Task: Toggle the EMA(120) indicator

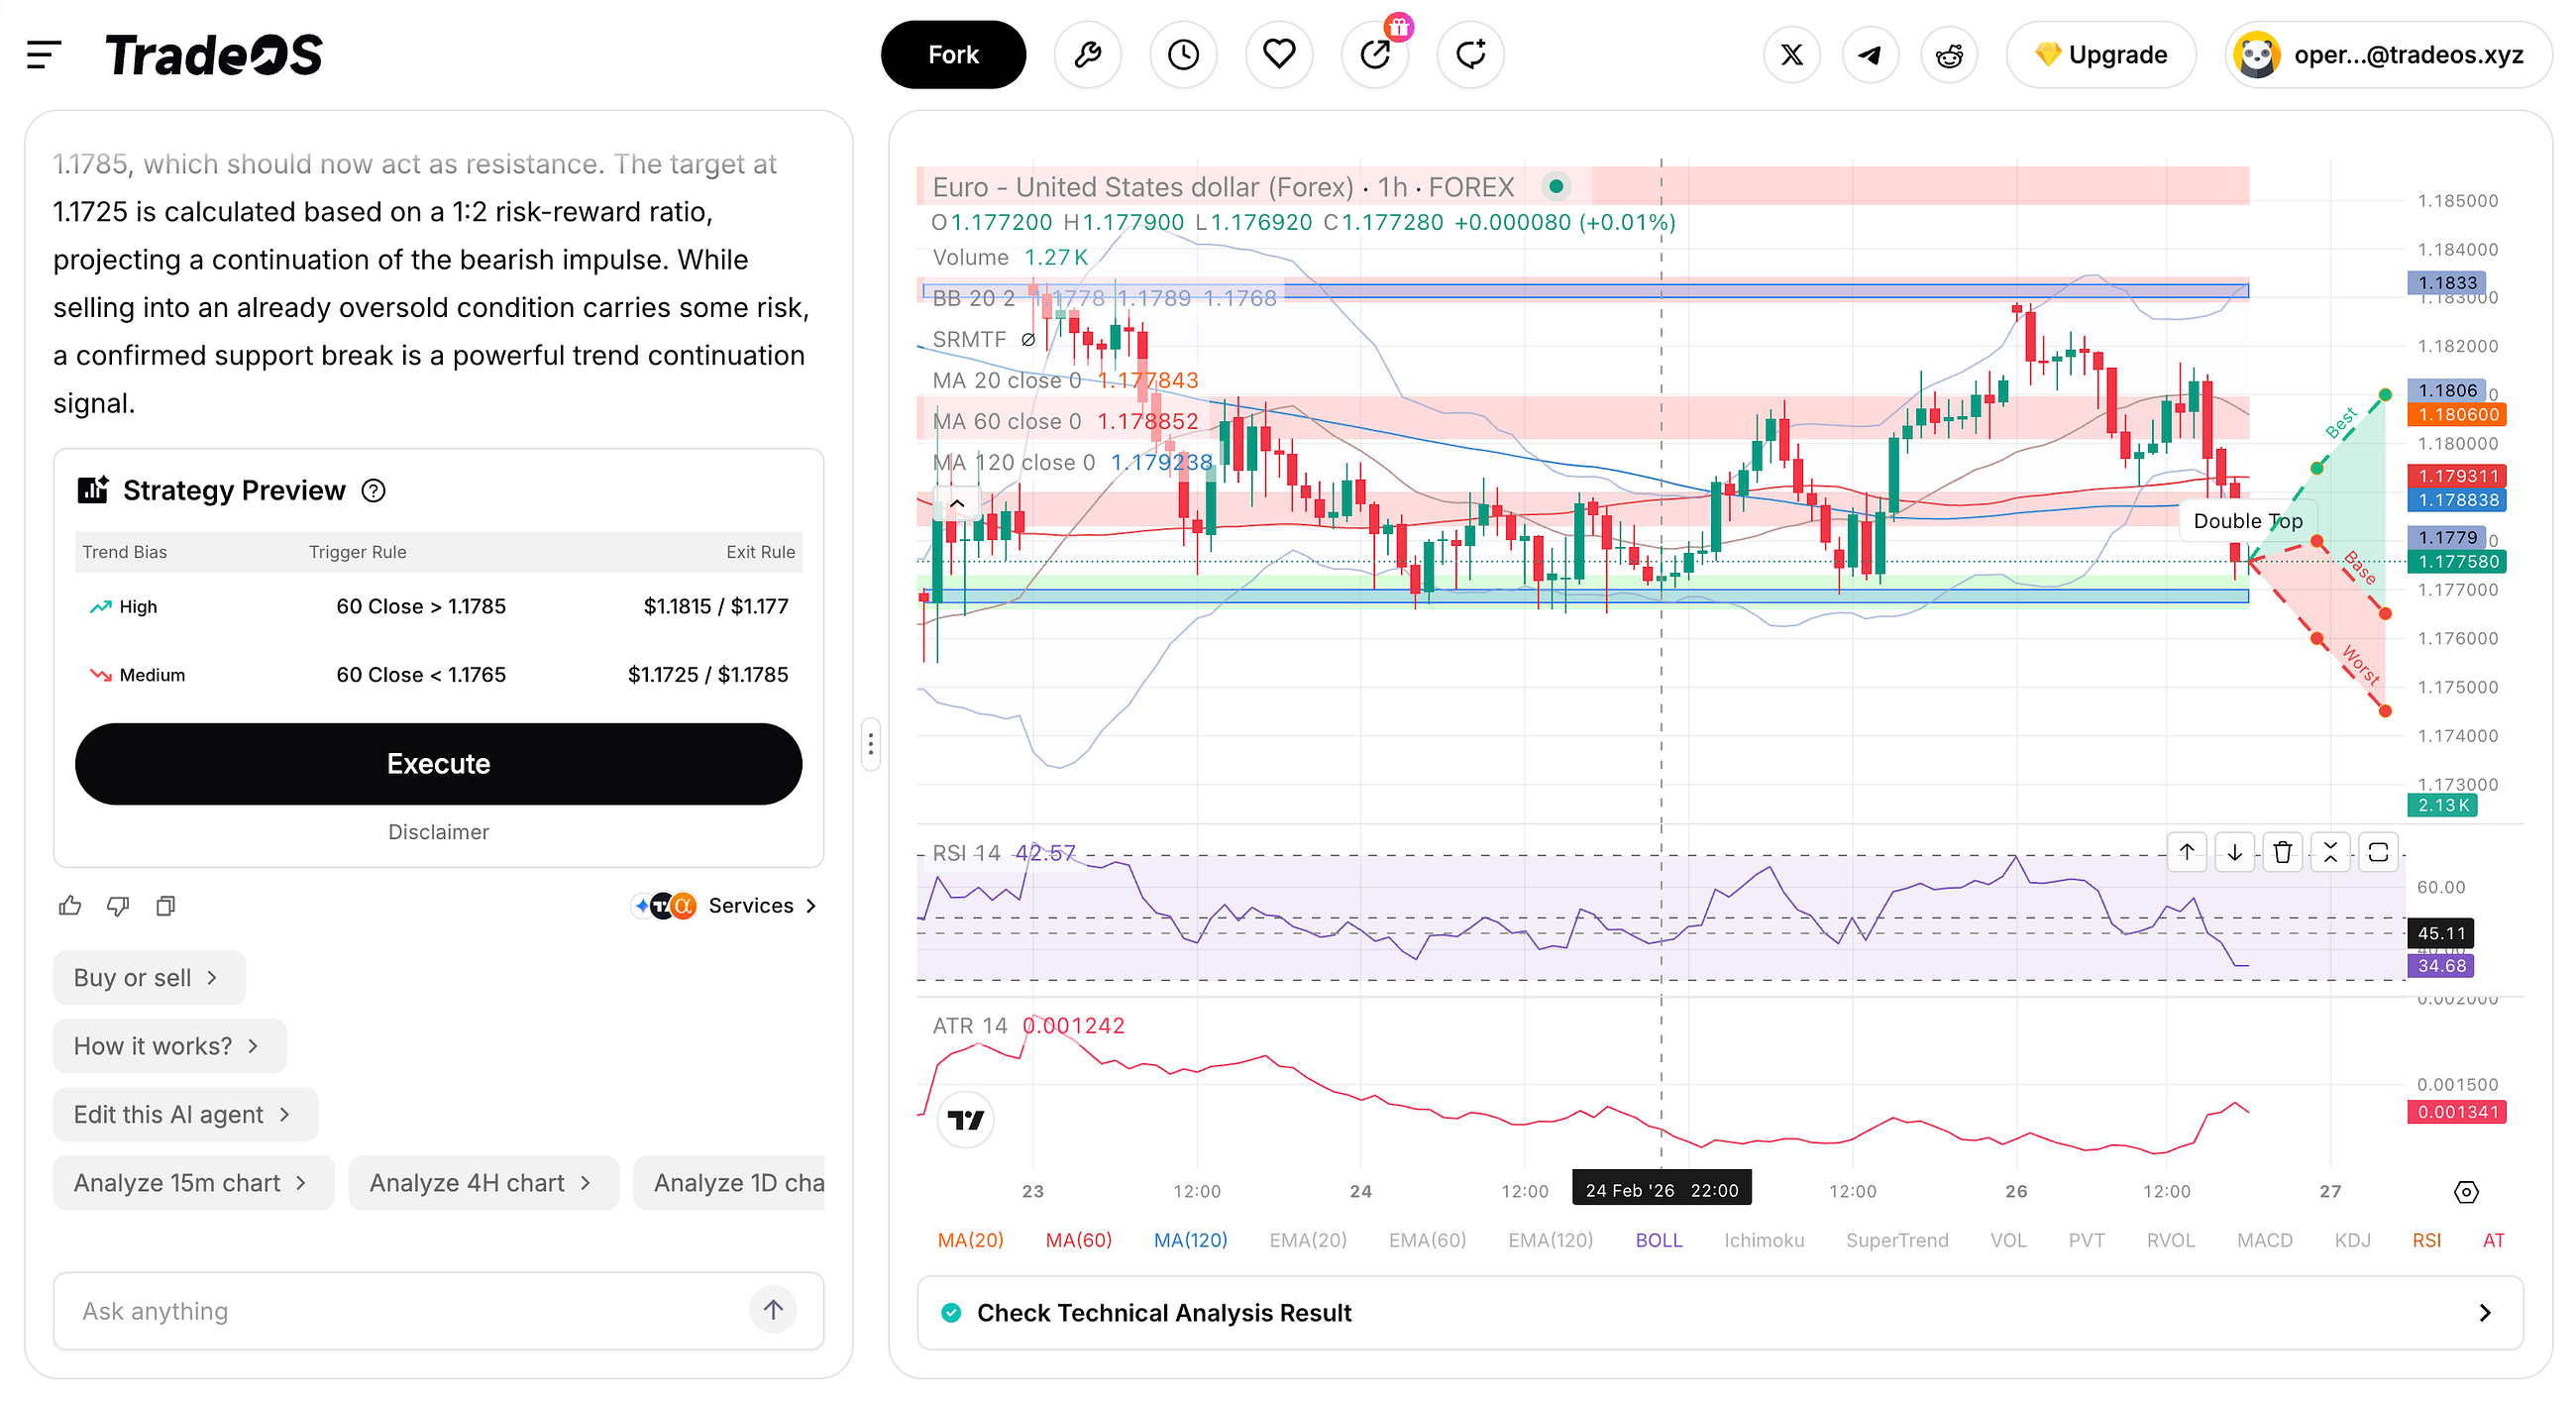Action: [1550, 1240]
